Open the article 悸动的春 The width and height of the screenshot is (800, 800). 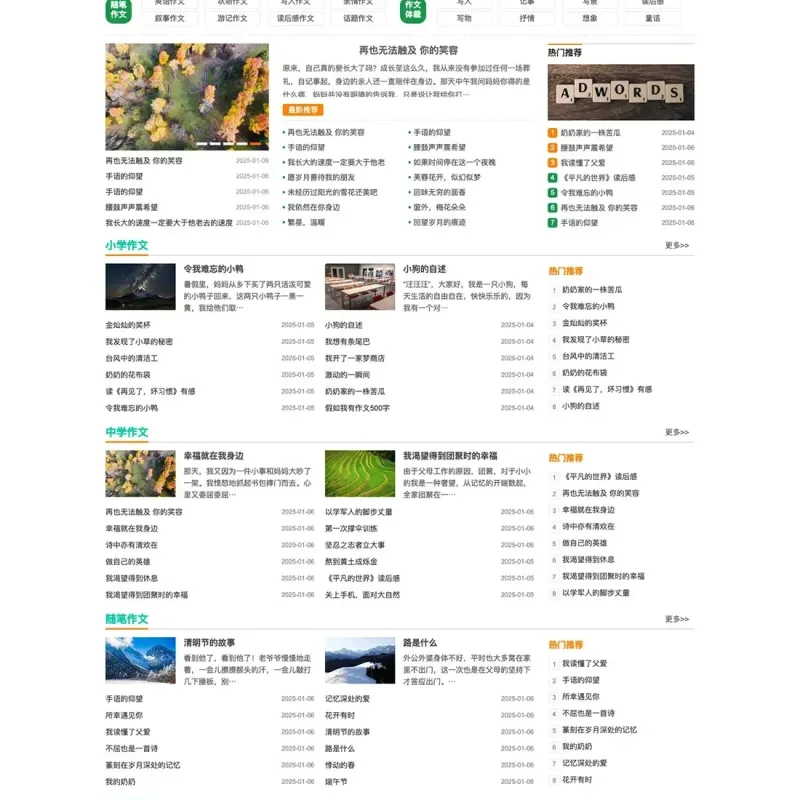[x=340, y=765]
